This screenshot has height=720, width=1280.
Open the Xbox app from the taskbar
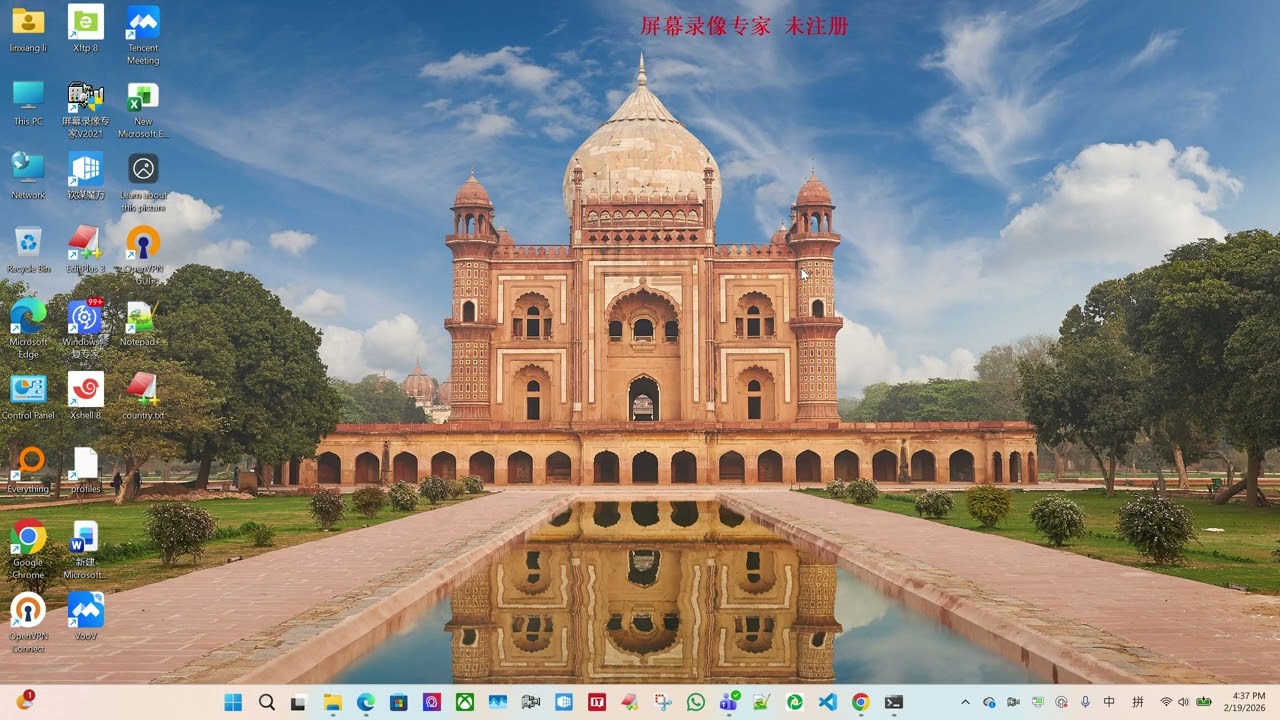[464, 702]
